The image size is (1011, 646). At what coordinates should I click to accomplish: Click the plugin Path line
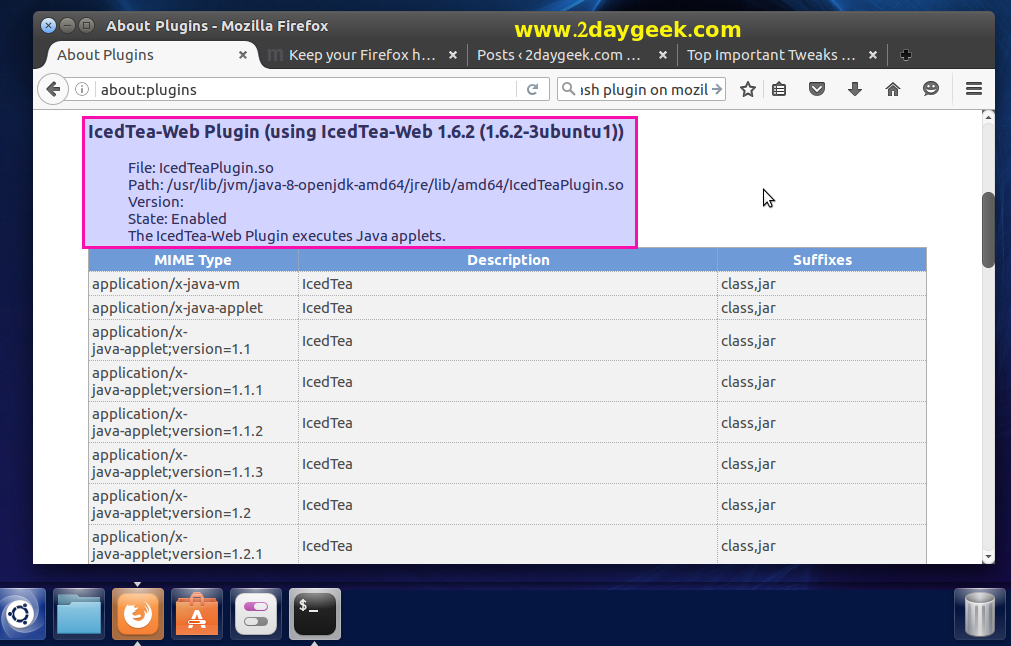[375, 185]
